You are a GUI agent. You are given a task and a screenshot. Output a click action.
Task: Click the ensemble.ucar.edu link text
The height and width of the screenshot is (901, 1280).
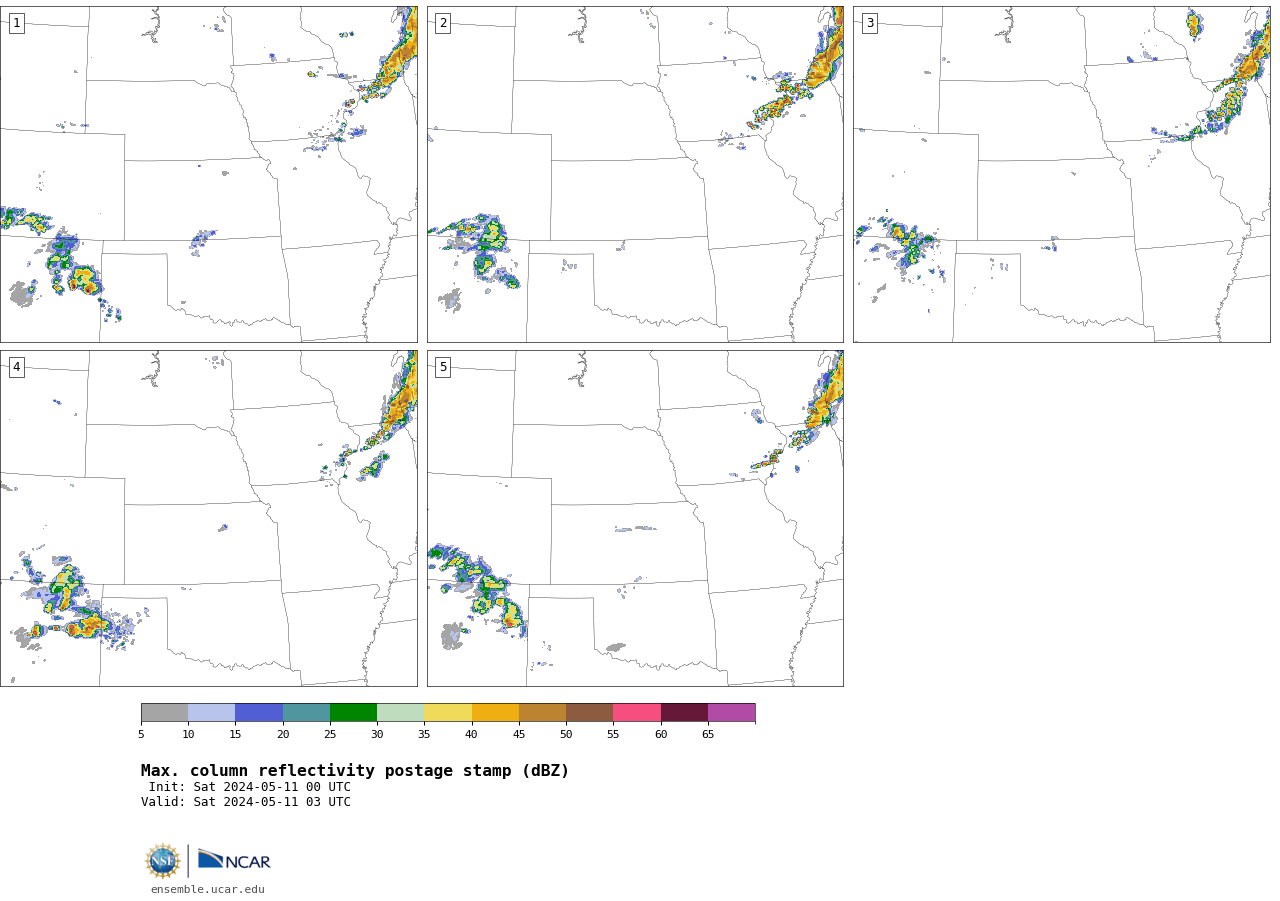(x=208, y=890)
